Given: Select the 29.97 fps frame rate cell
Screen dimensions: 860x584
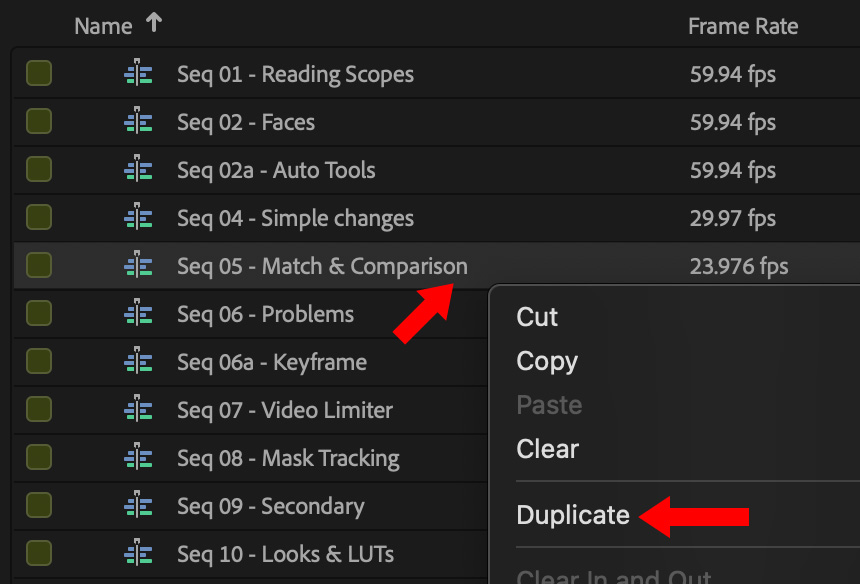Looking at the screenshot, I should pyautogui.click(x=733, y=218).
